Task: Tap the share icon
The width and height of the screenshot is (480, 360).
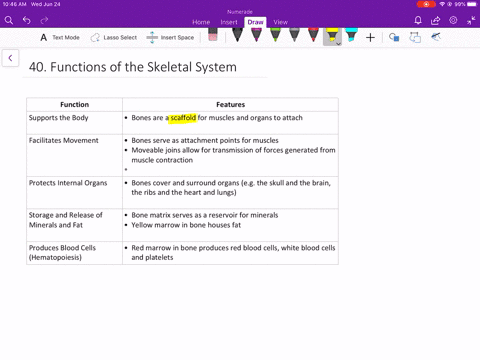Action: 435,20
